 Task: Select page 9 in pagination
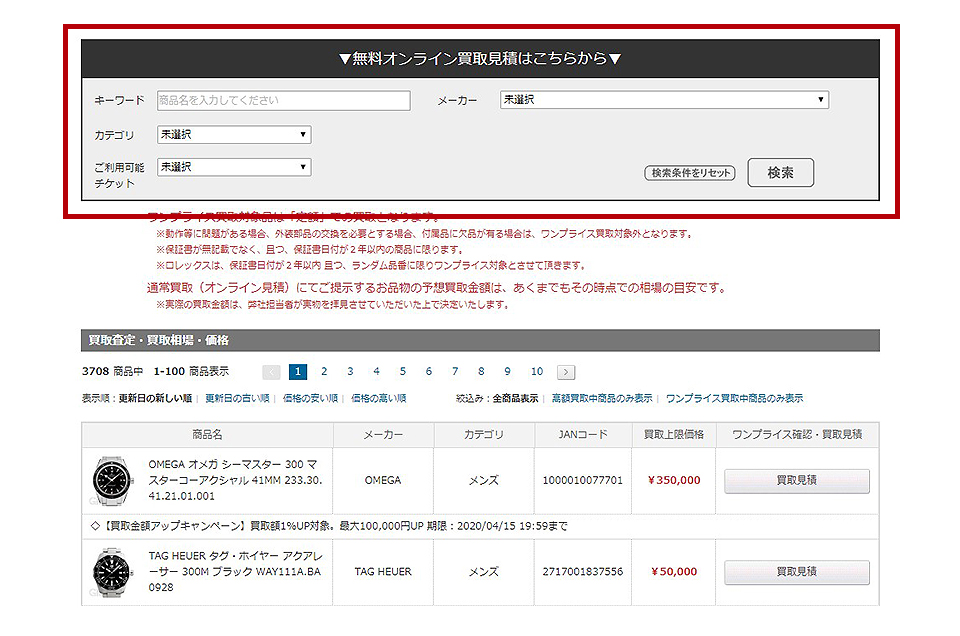click(x=508, y=372)
